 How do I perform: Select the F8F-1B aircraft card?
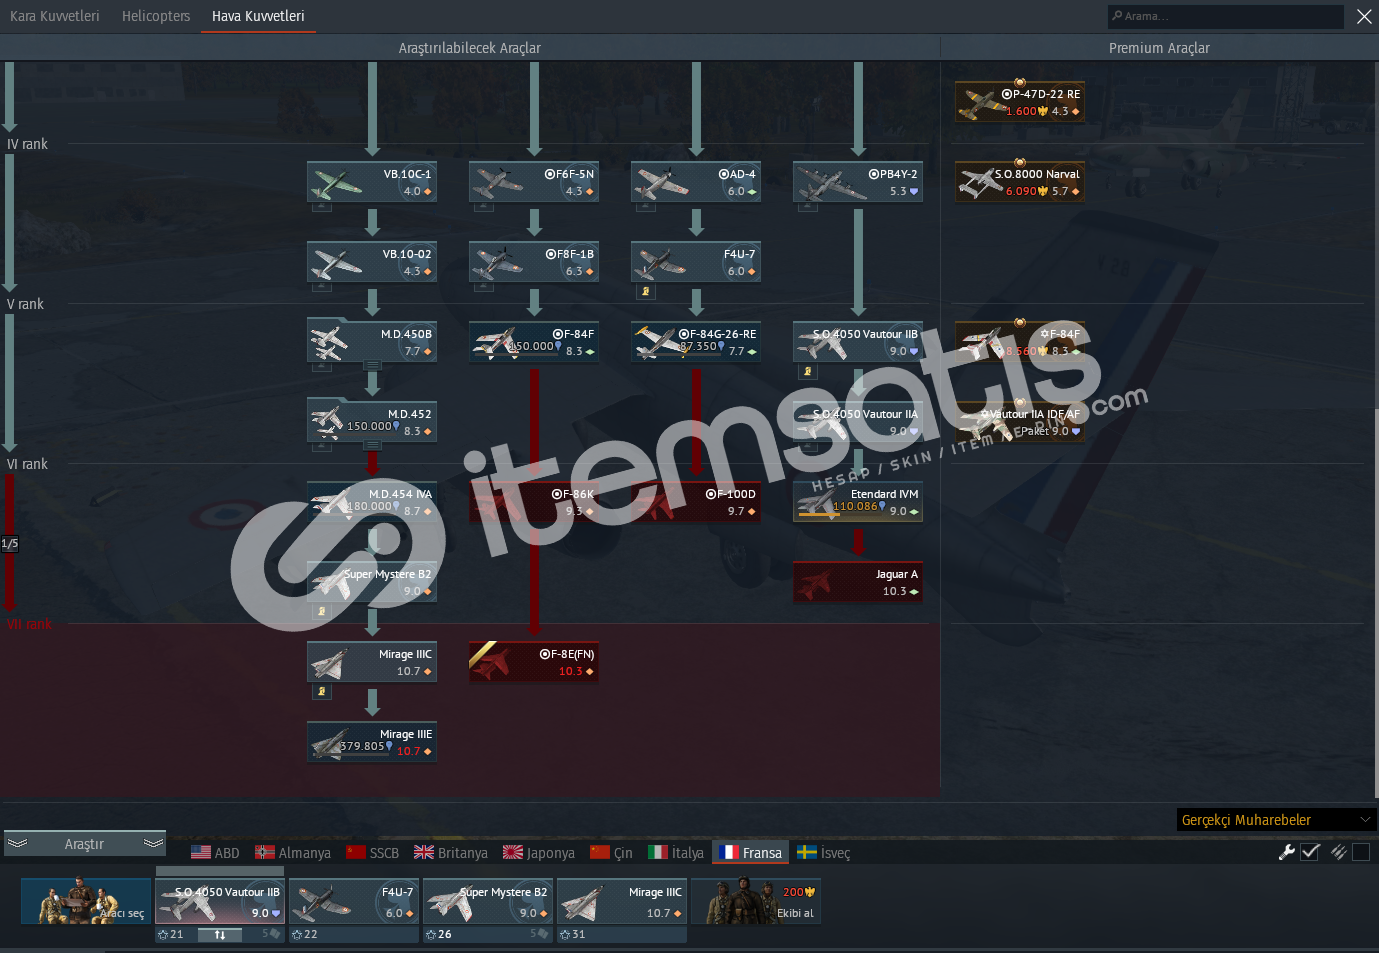point(534,262)
